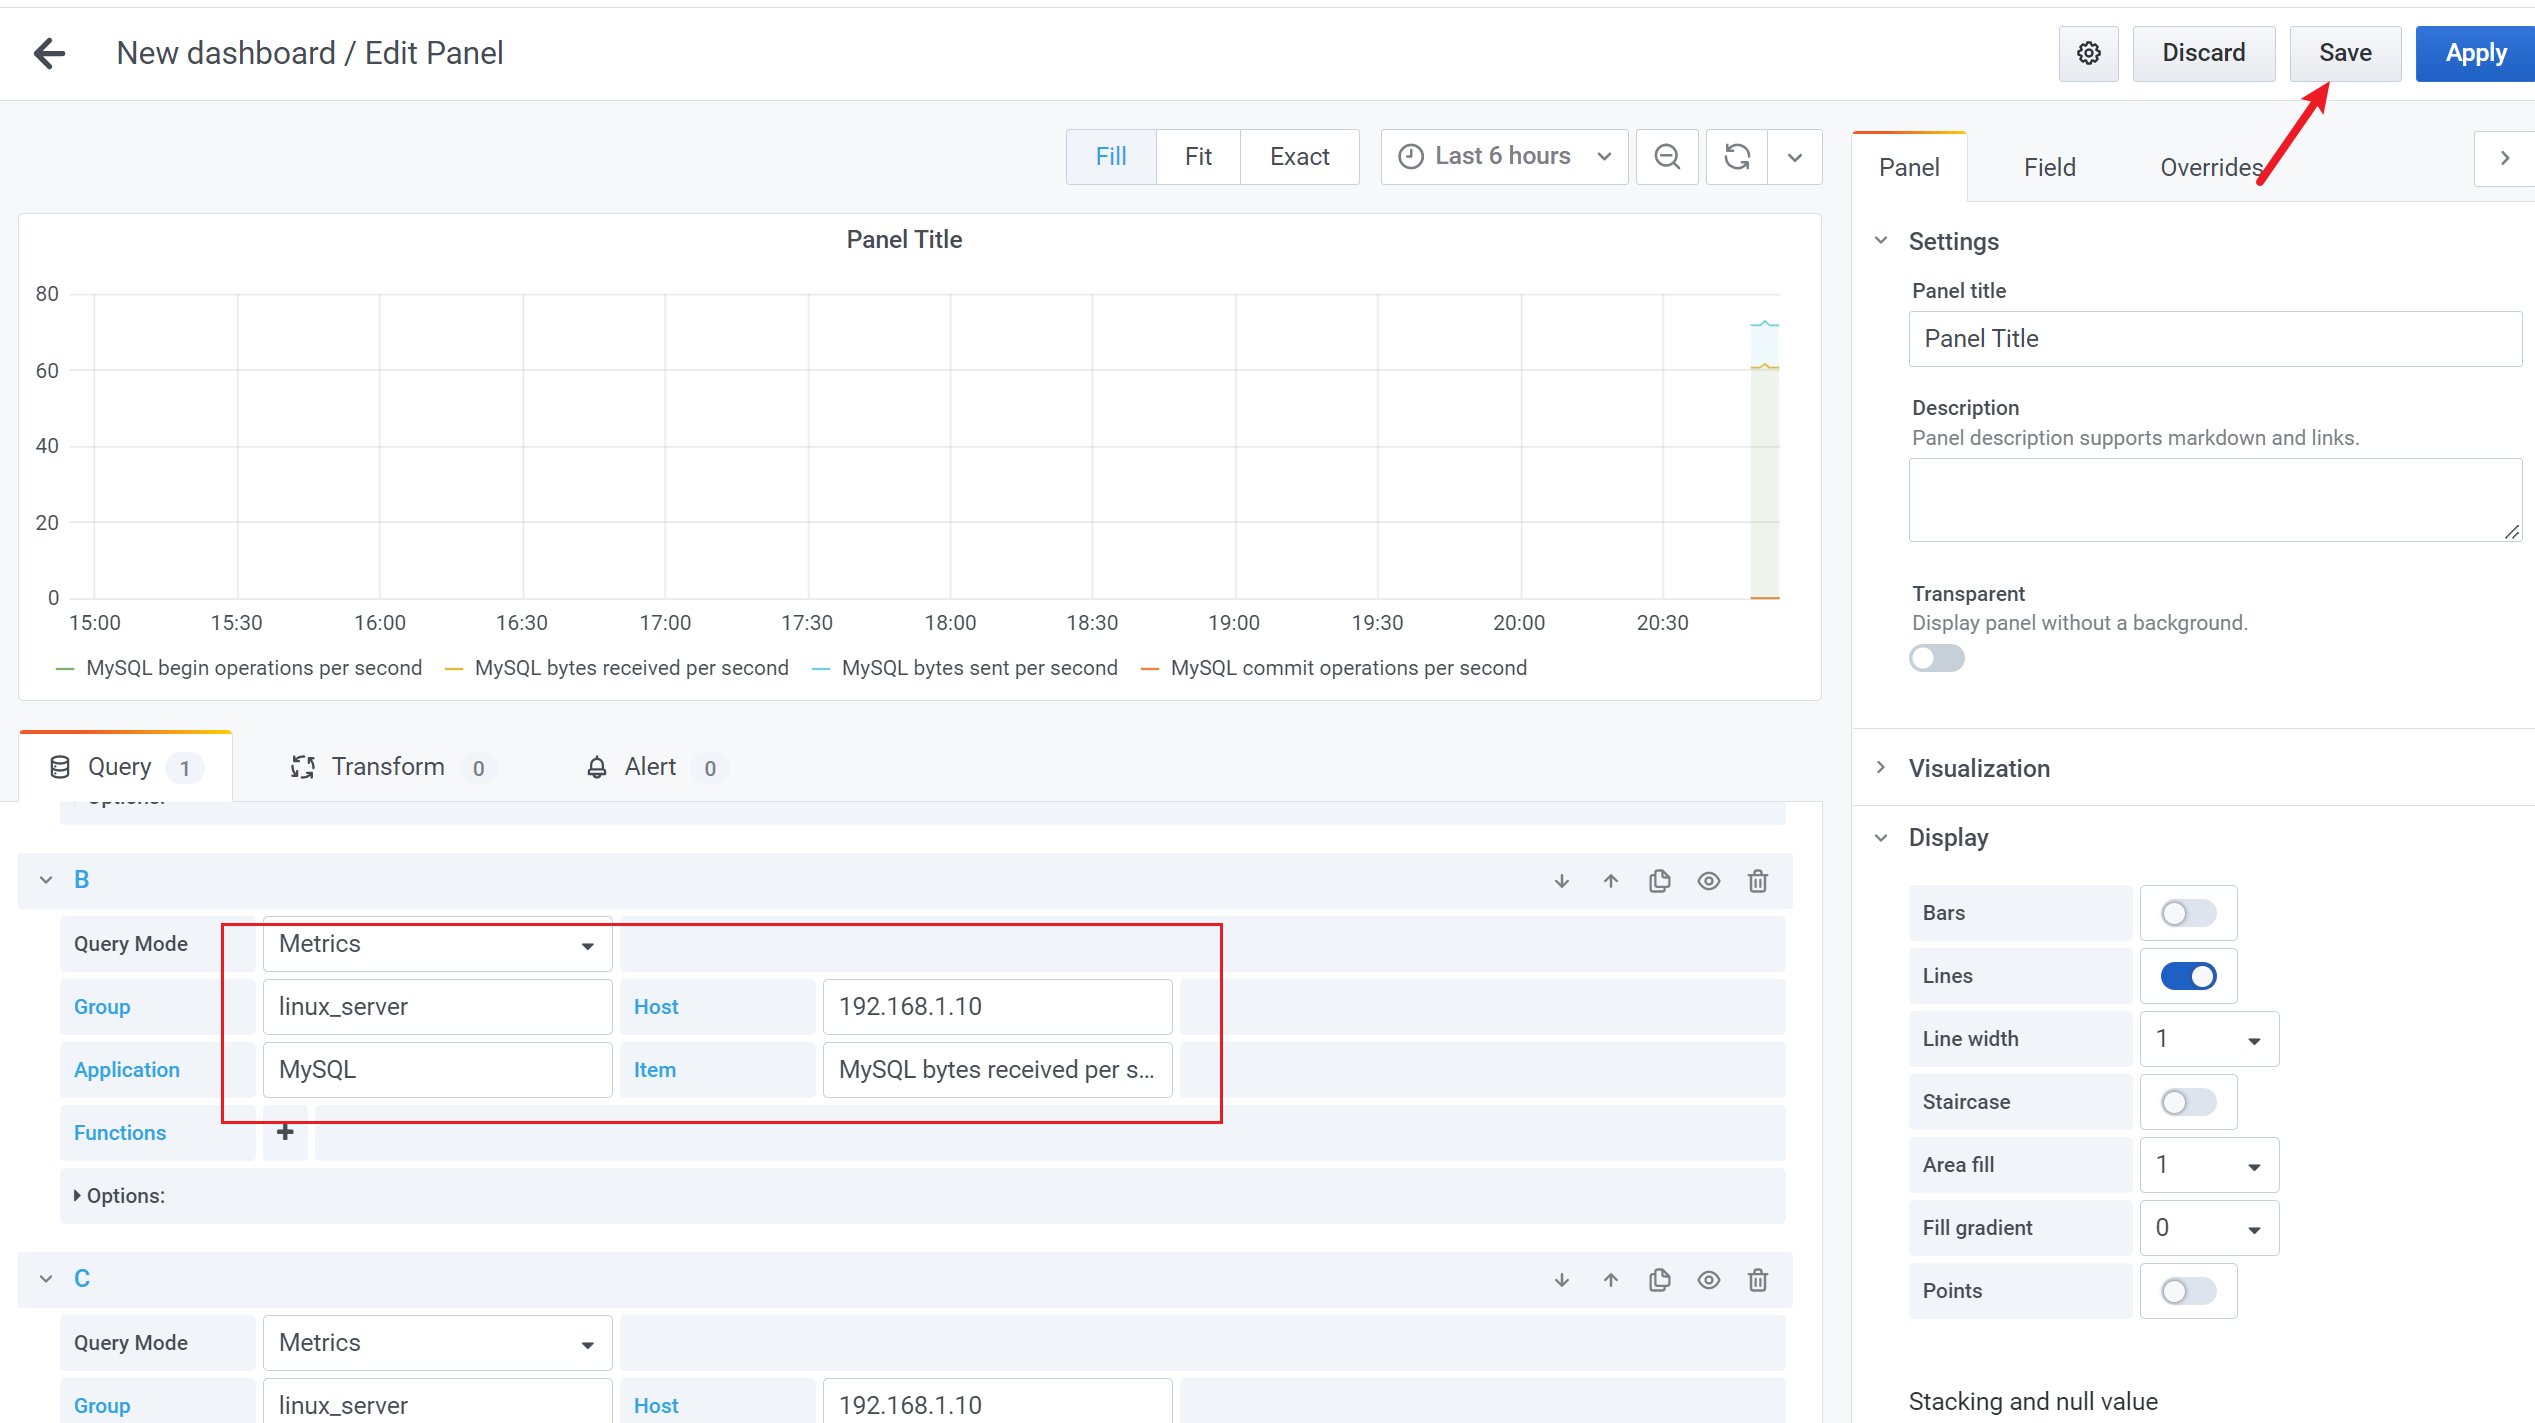Open the Line width dropdown

coord(2209,1039)
